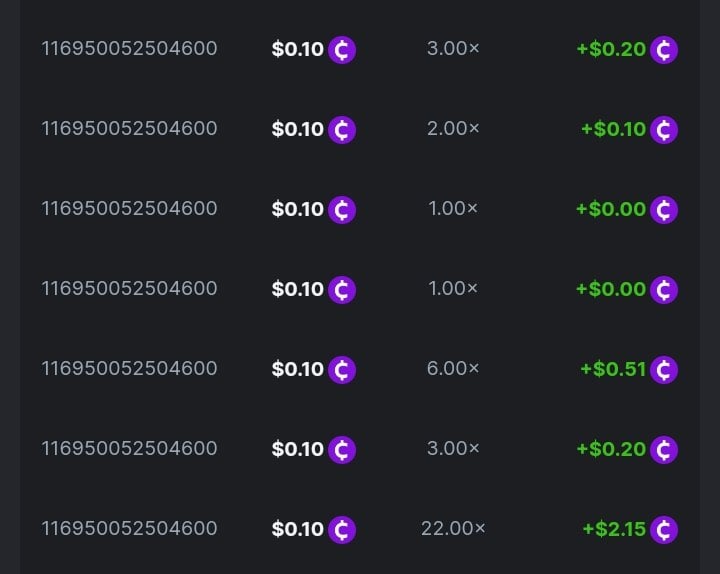Tap the coin icon beside +$0.10 profit
The image size is (720, 574).
[x=664, y=129]
